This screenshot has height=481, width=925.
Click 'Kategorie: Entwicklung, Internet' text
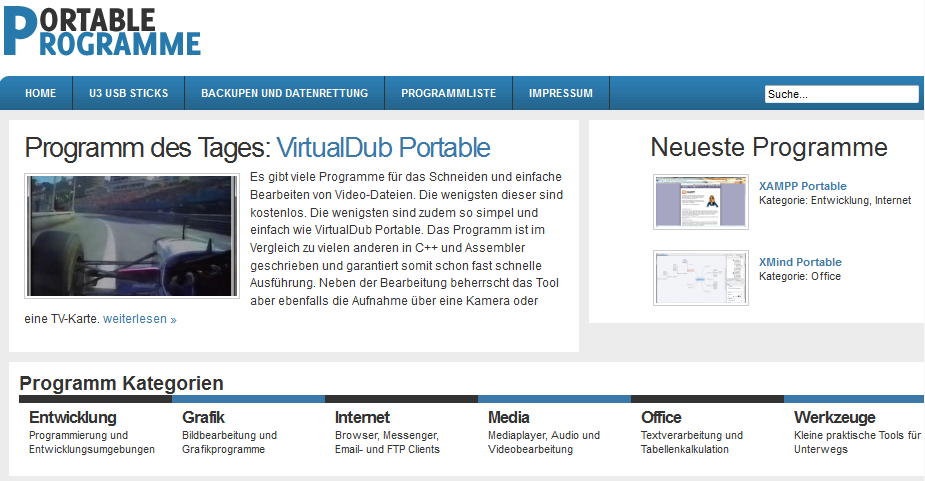835,201
